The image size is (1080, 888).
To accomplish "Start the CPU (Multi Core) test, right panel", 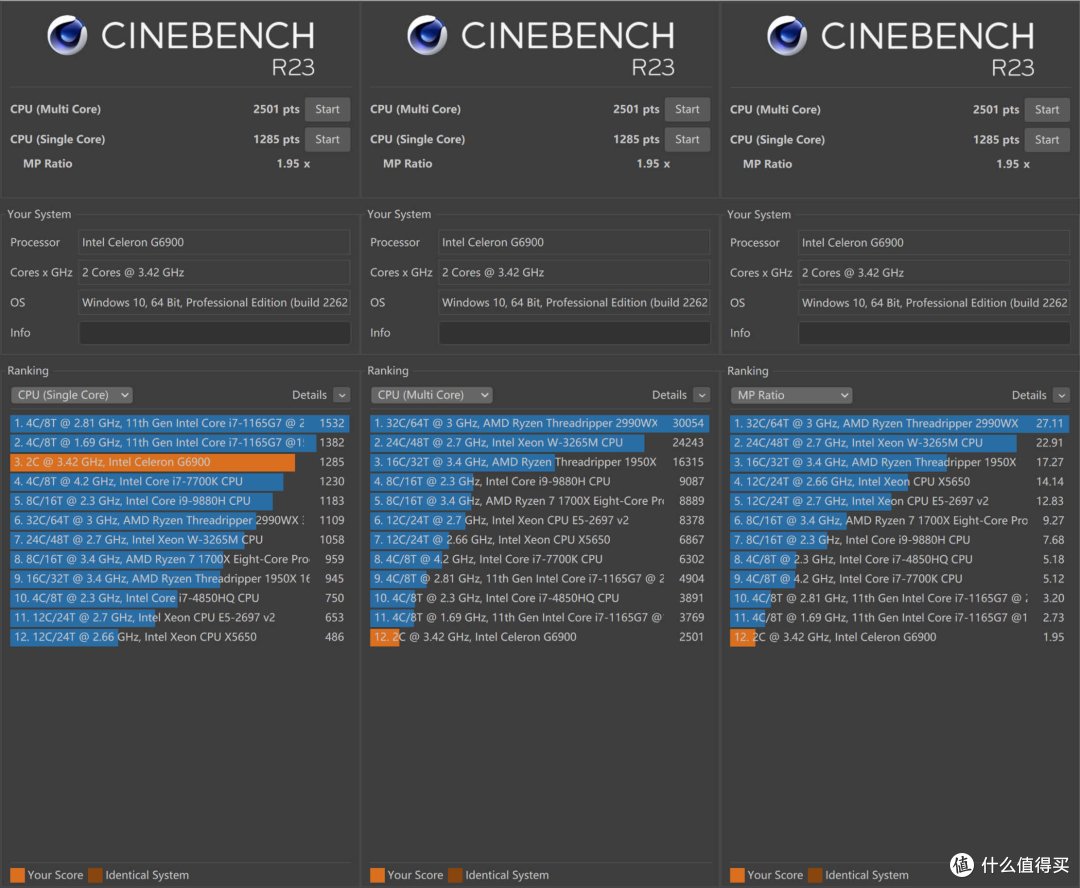I will tap(1047, 109).
